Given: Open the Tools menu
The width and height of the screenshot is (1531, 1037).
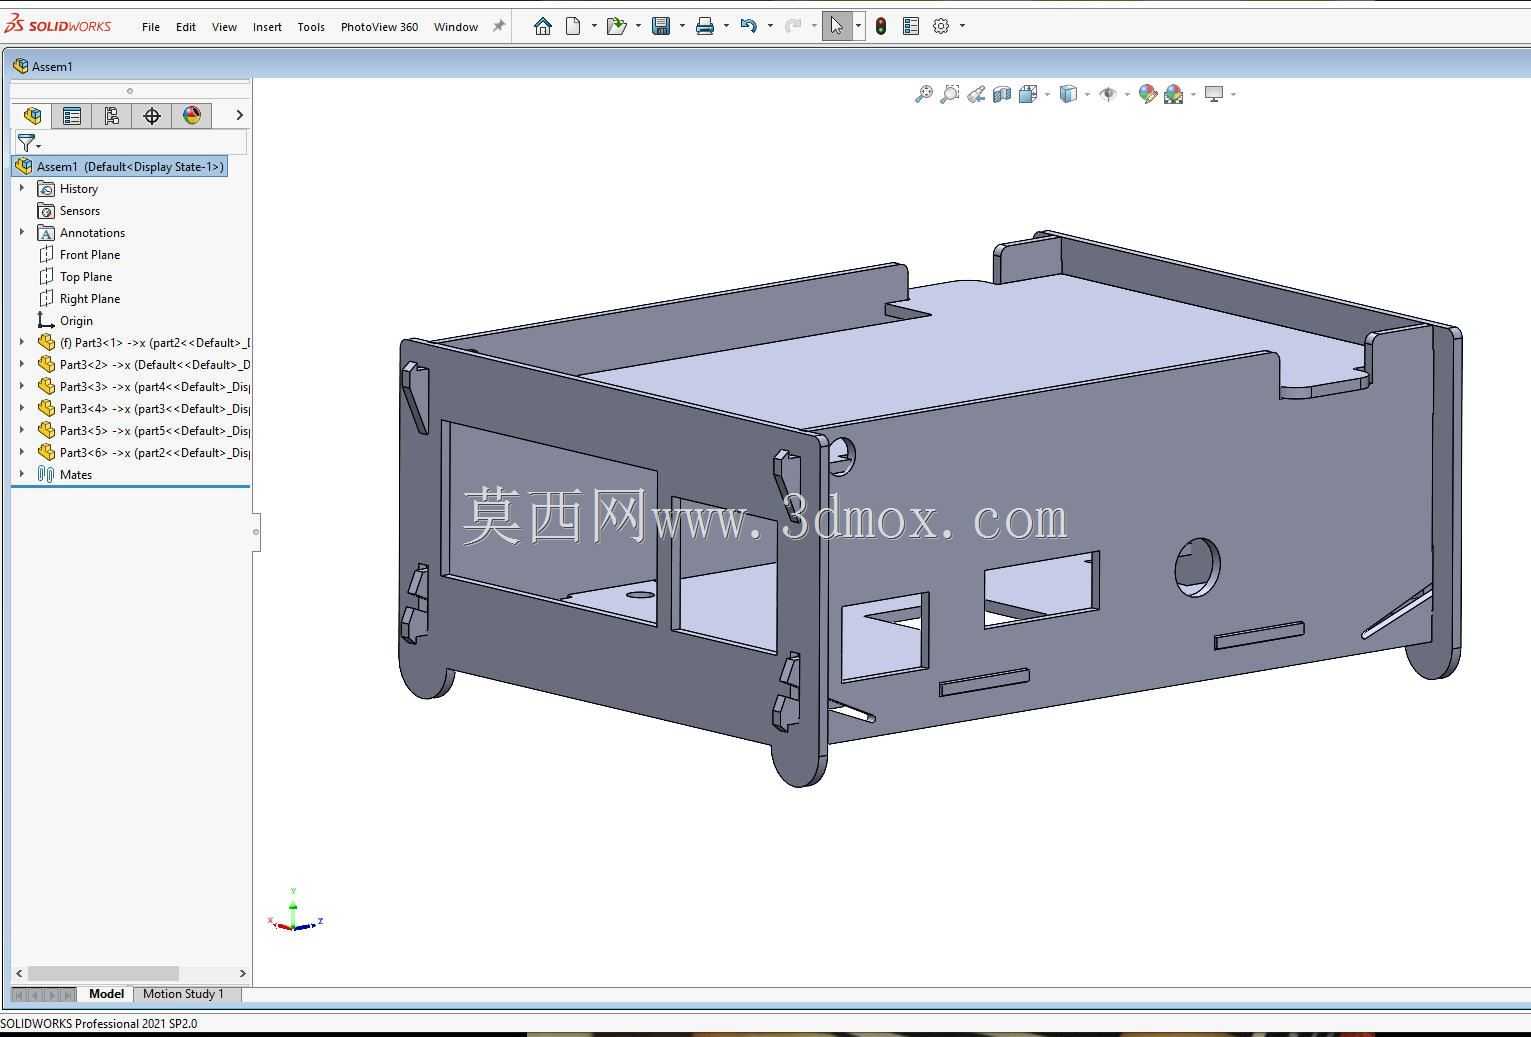Looking at the screenshot, I should [311, 27].
